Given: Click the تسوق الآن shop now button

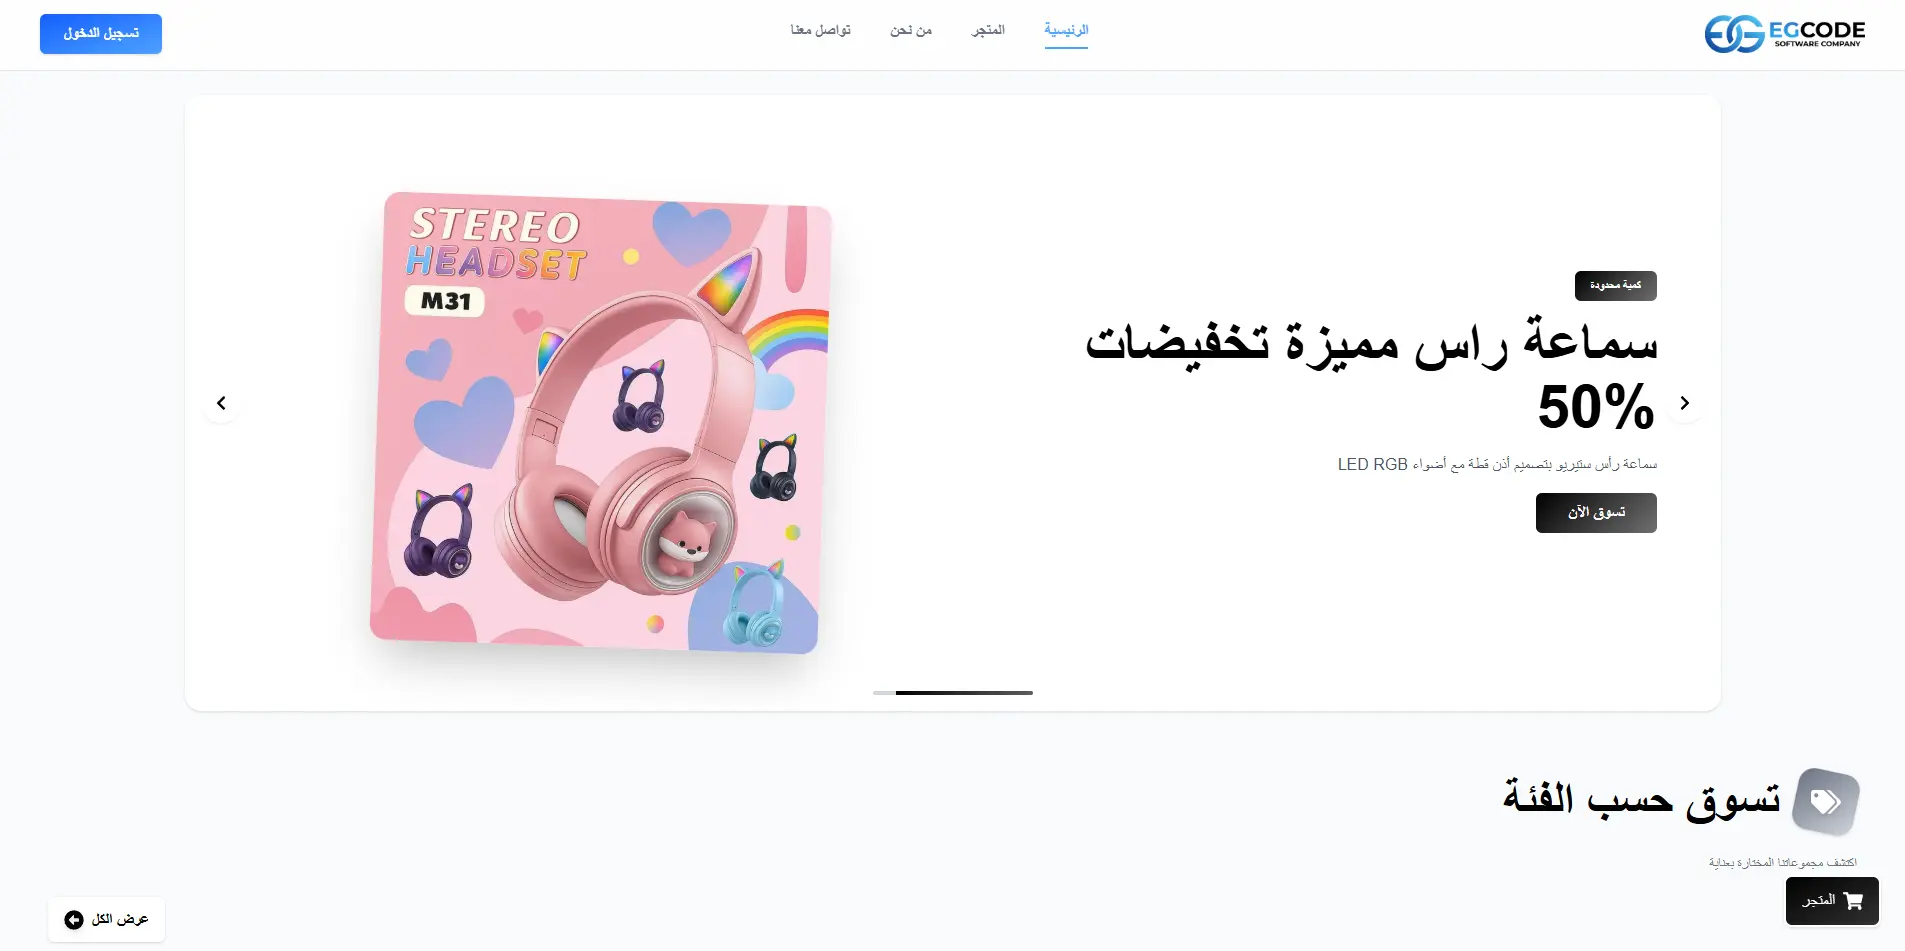Looking at the screenshot, I should pyautogui.click(x=1596, y=513).
